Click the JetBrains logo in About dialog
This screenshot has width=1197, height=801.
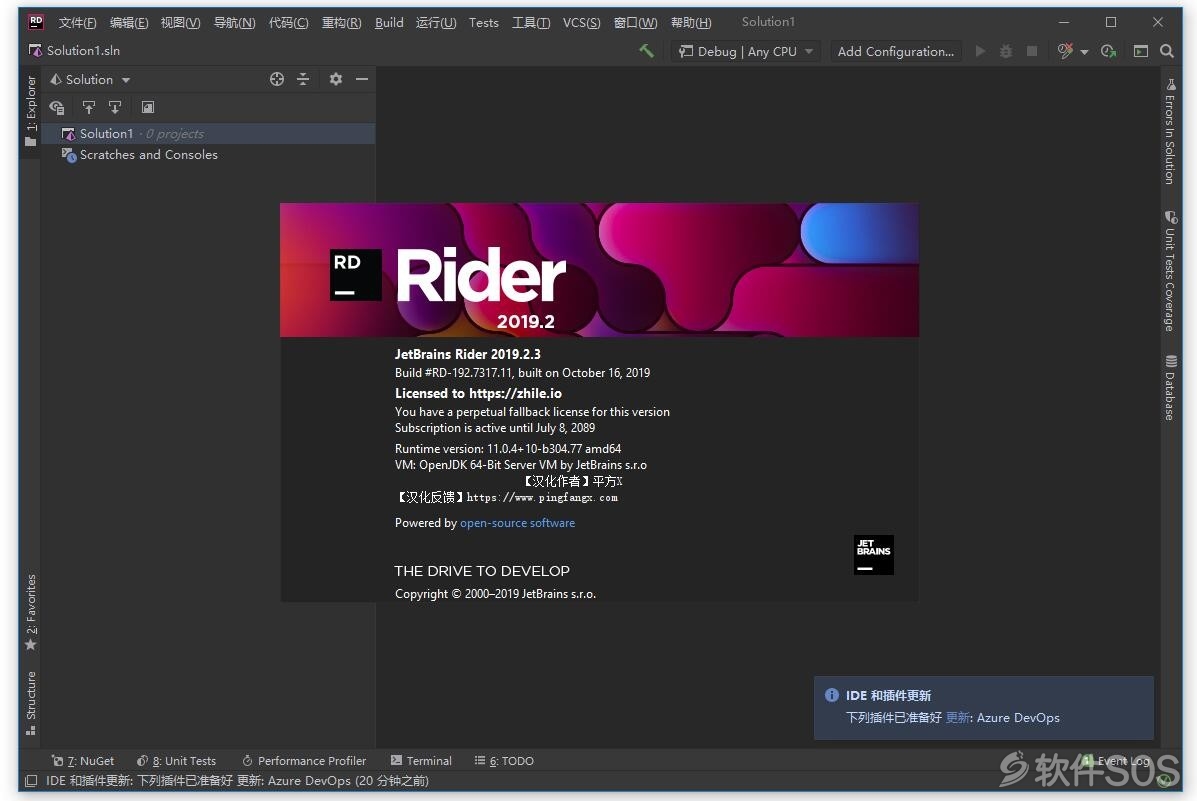[873, 555]
